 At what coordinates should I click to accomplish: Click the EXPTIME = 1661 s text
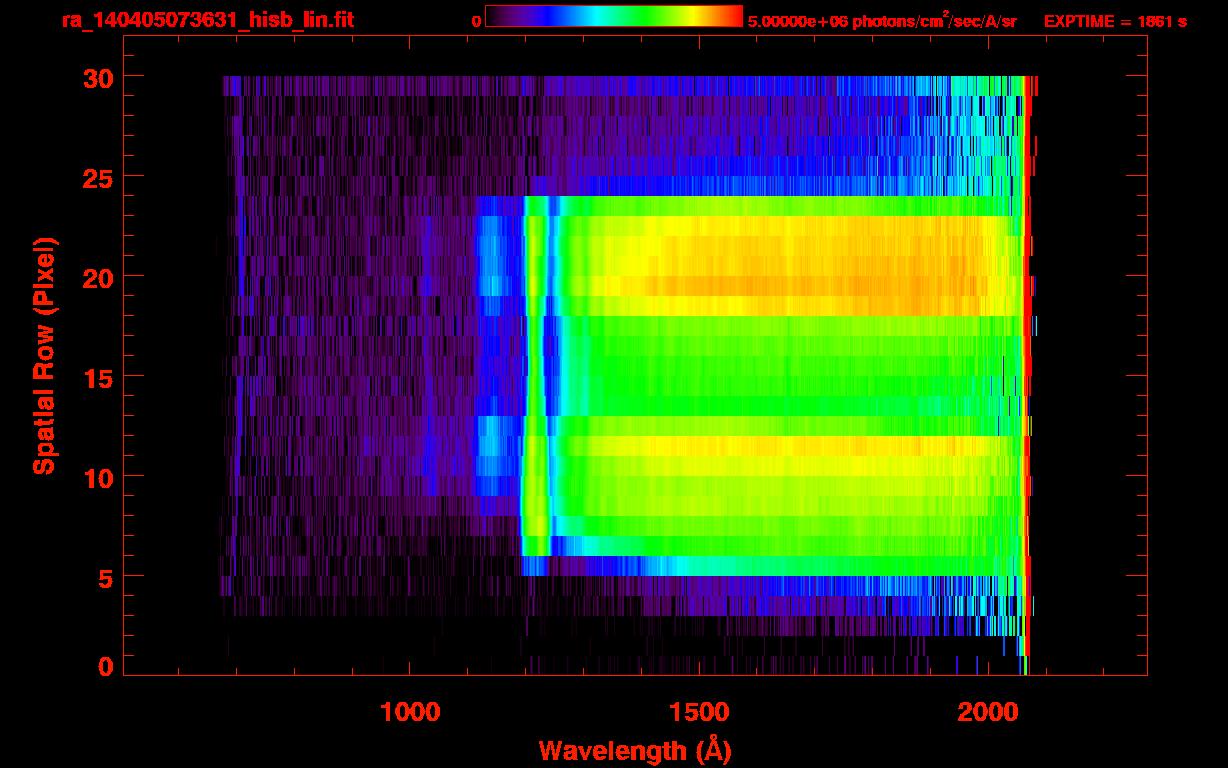tap(1115, 21)
